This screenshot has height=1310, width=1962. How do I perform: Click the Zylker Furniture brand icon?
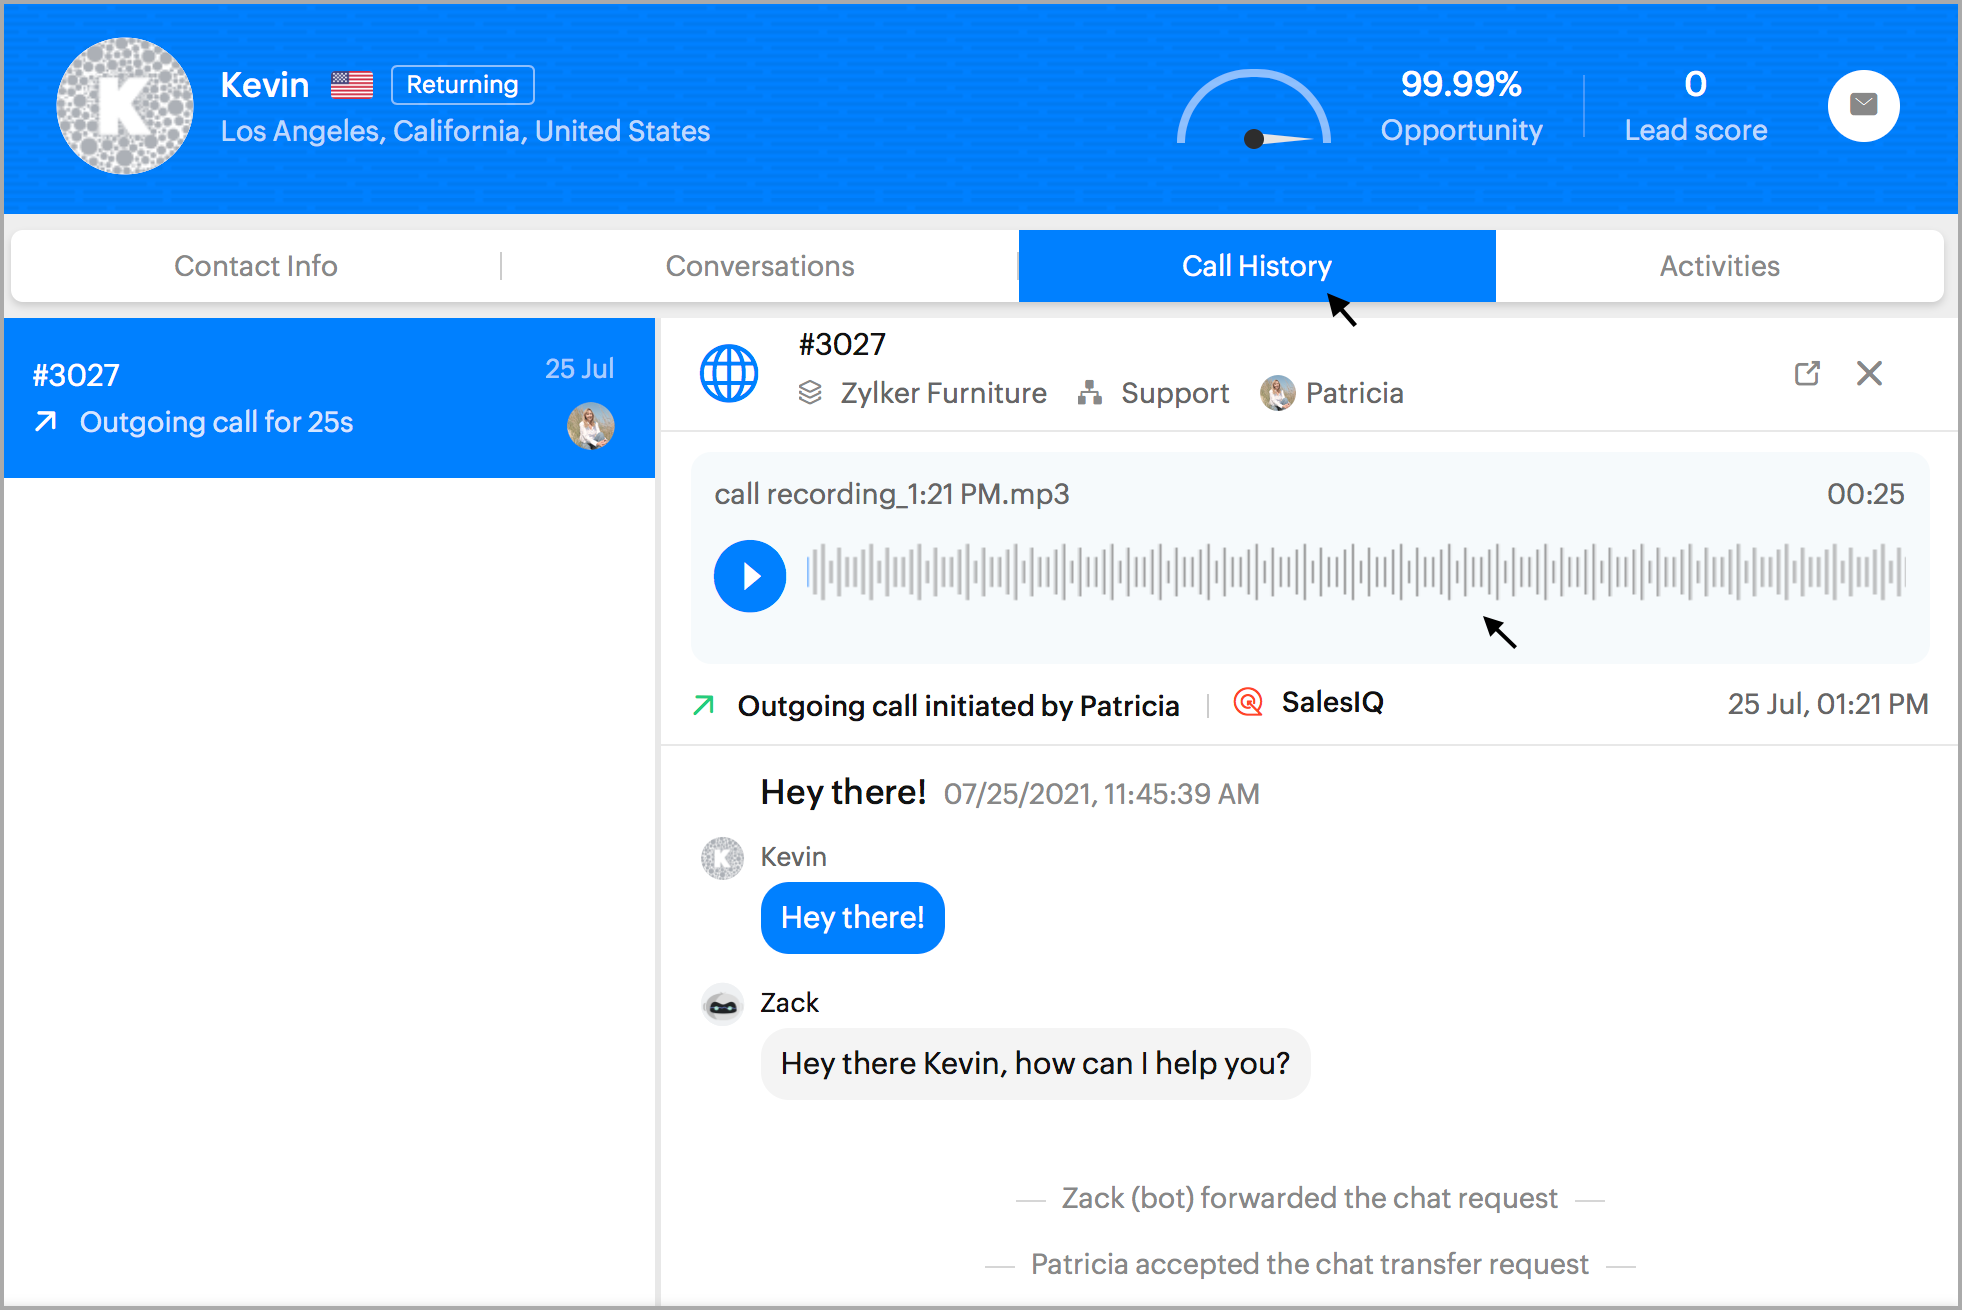pos(810,393)
